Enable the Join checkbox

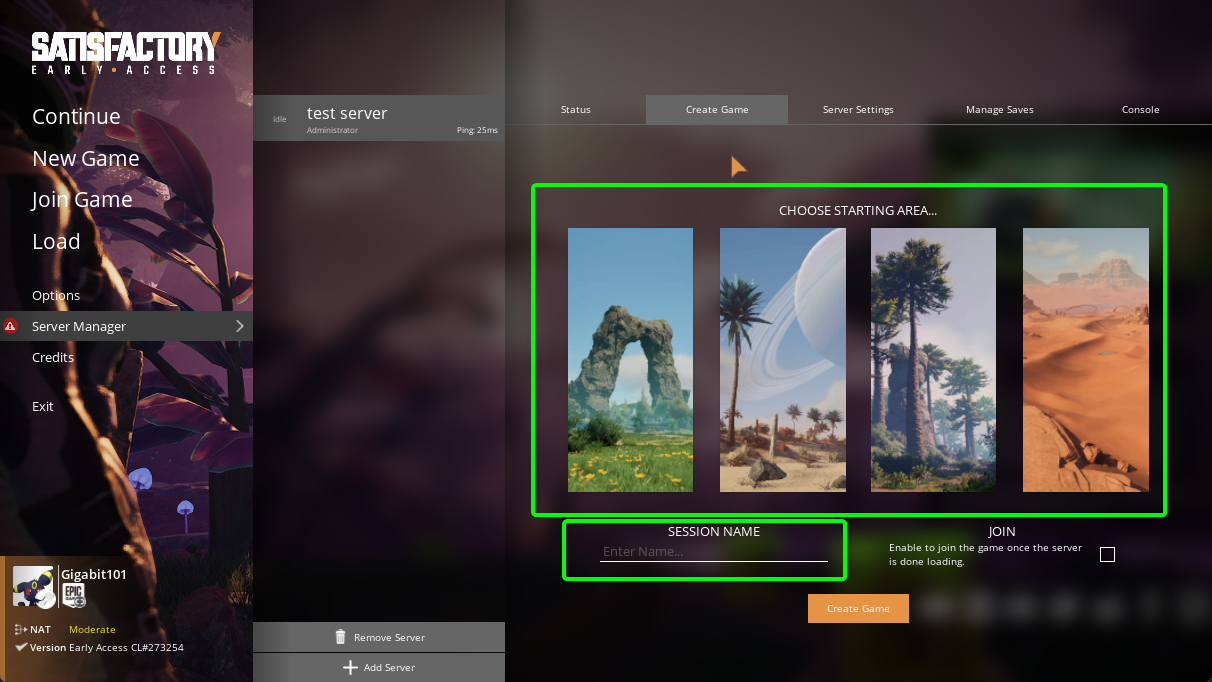(x=1107, y=554)
